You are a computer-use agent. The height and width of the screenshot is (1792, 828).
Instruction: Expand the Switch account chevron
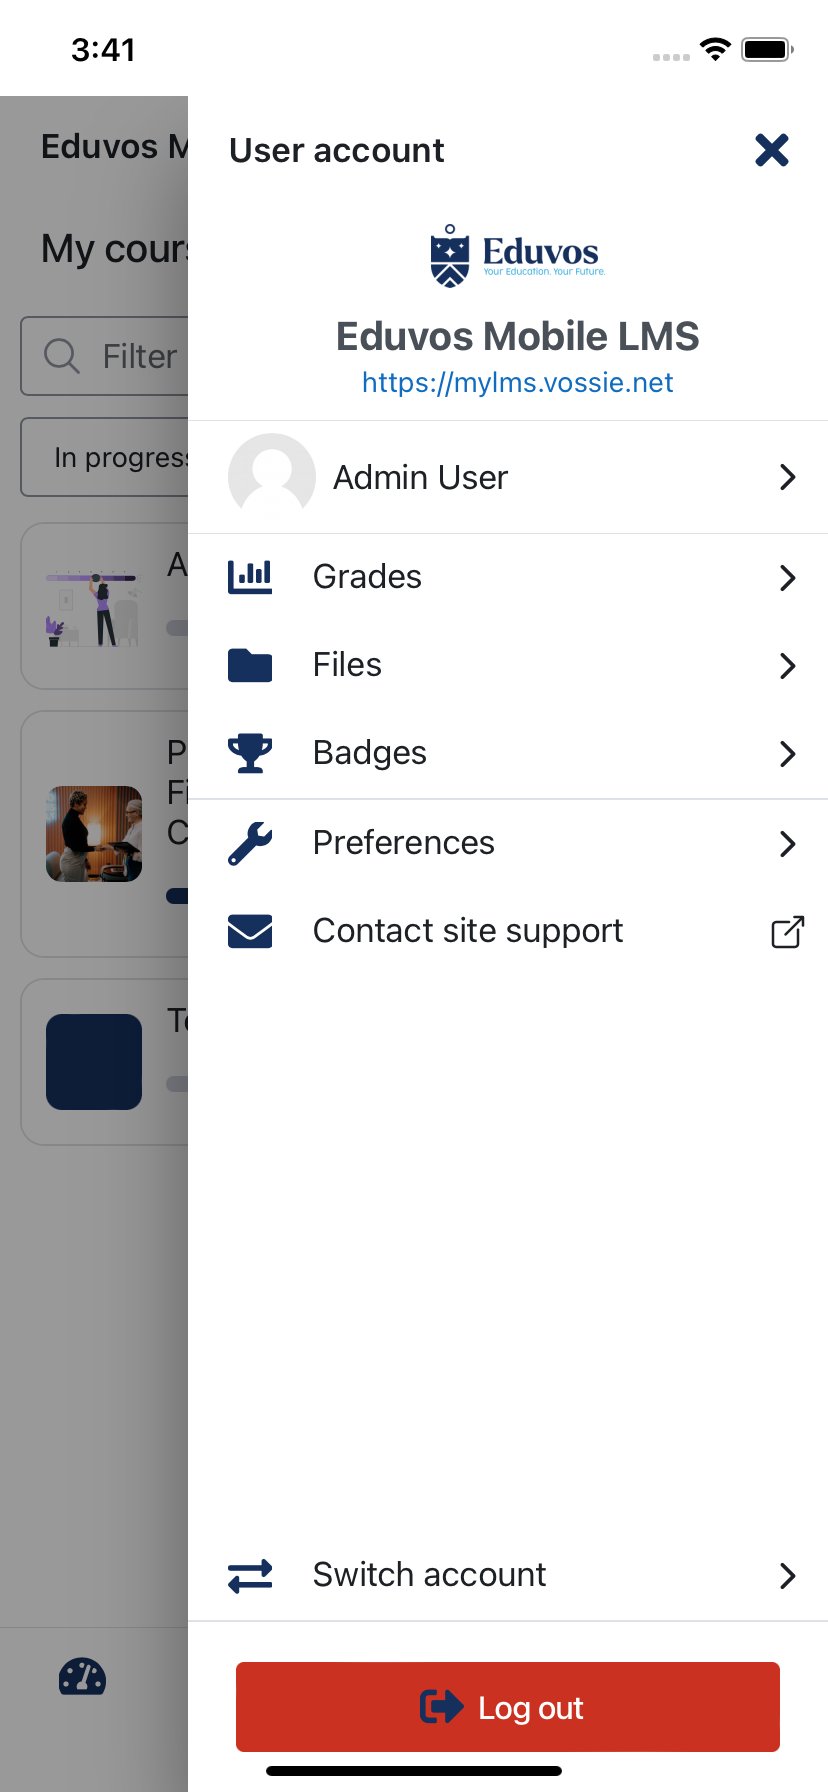point(787,1575)
